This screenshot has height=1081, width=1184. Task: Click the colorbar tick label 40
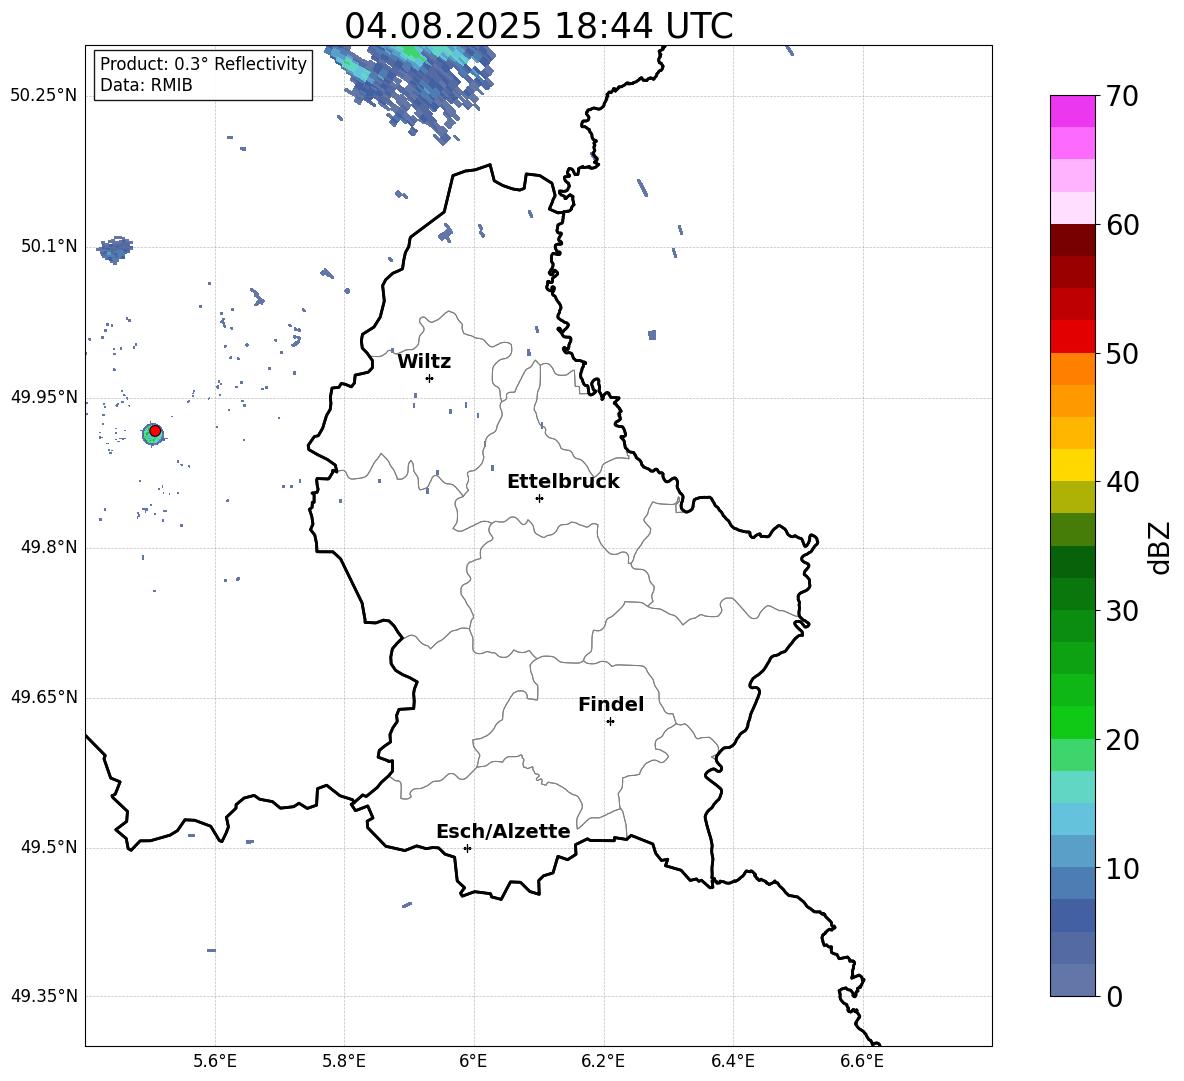pyautogui.click(x=1122, y=482)
